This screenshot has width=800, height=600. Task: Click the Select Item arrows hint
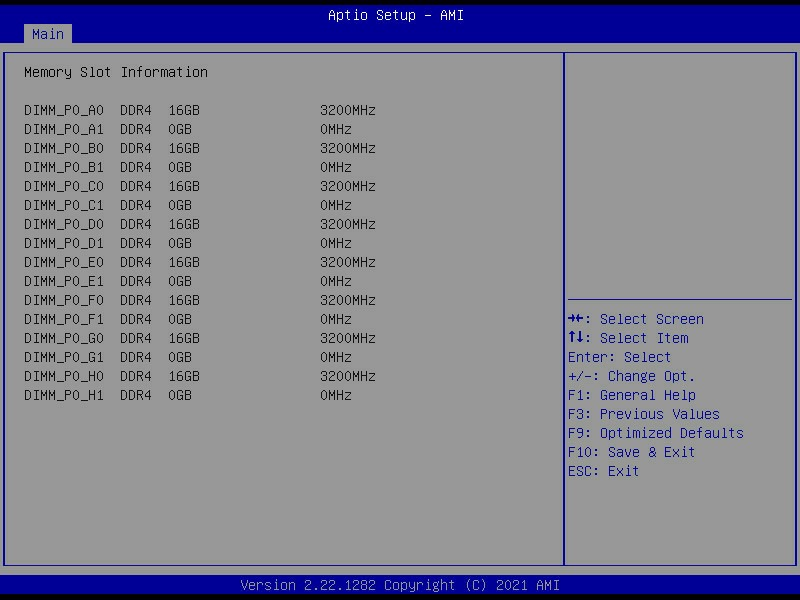click(628, 338)
